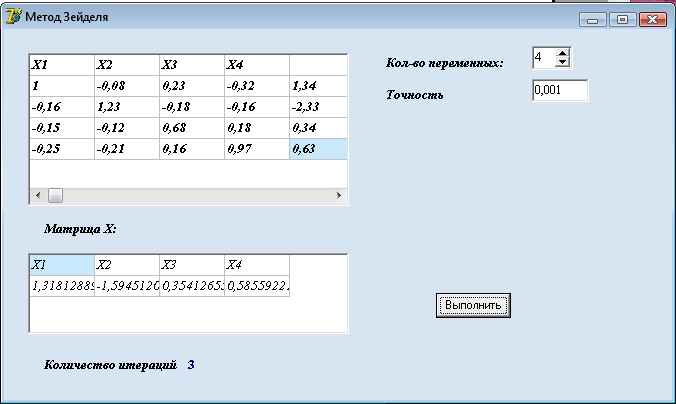Click the variable count field showing 4
Screen dimensions: 676x404
tap(544, 57)
